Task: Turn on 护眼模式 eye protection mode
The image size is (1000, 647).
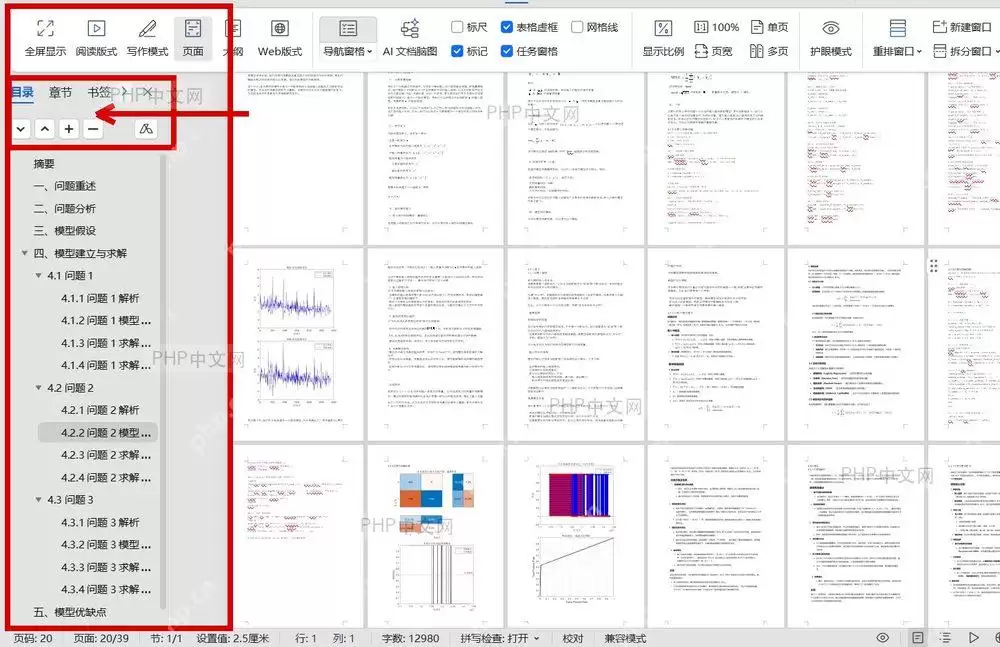Action: 830,38
